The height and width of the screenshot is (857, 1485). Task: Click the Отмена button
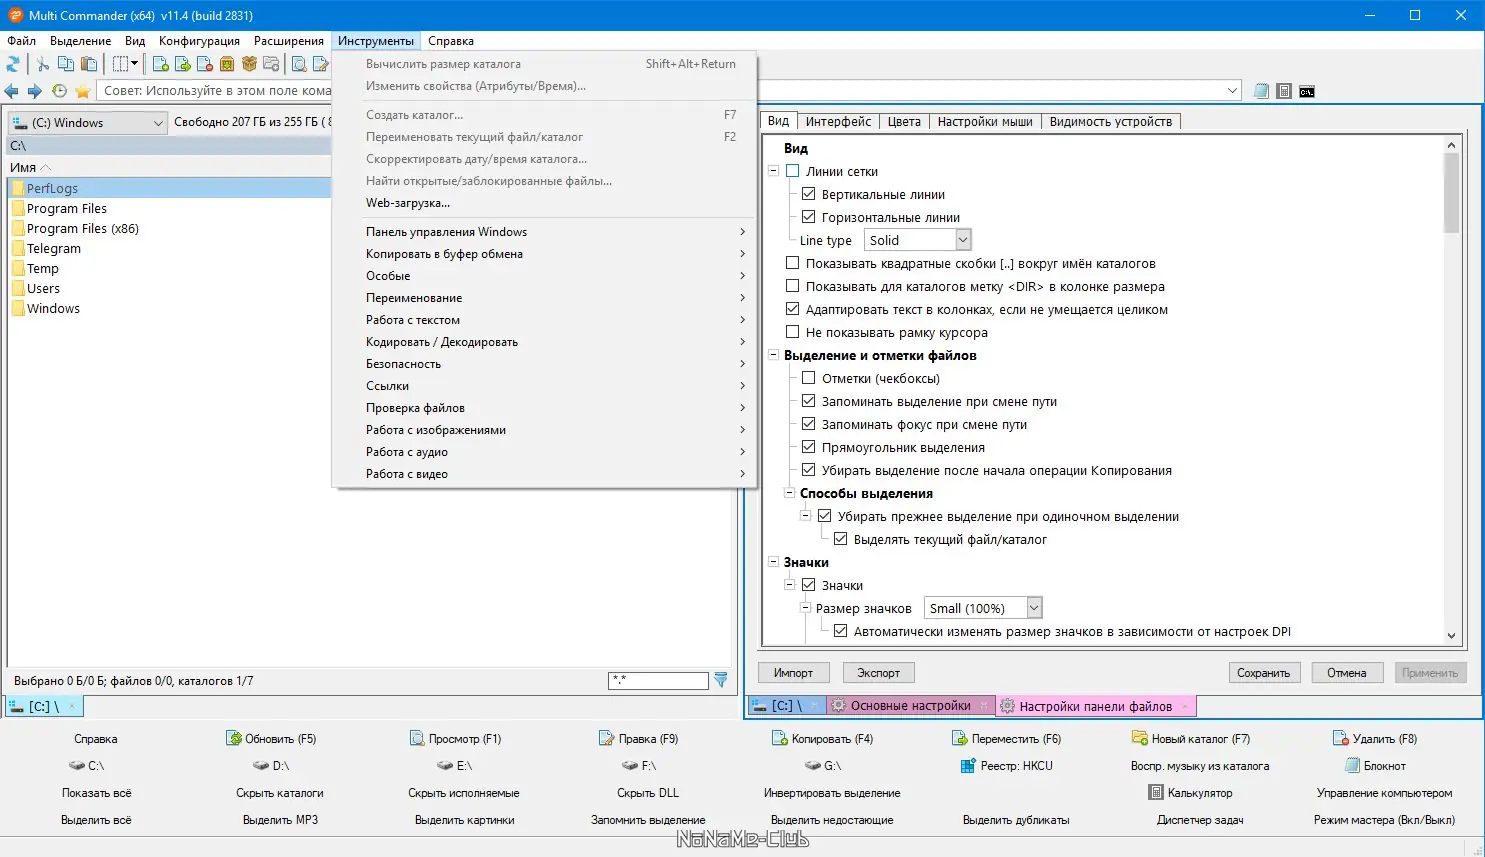[1346, 673]
